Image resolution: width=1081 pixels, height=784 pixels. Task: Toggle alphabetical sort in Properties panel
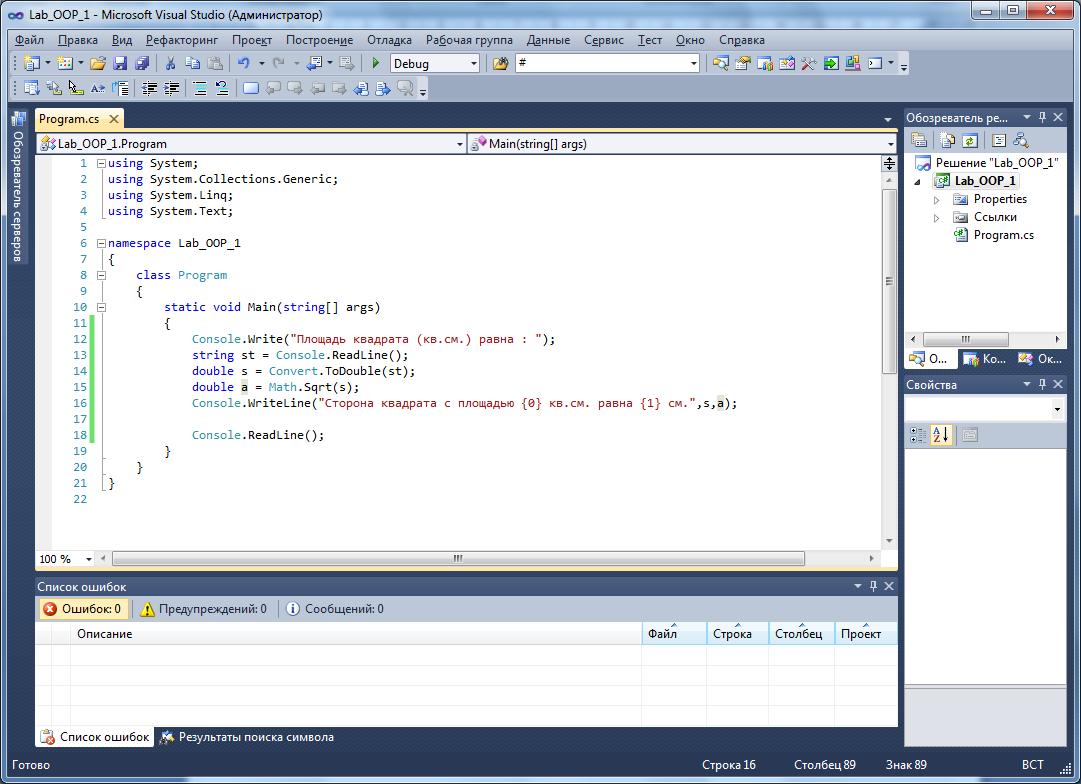(941, 434)
